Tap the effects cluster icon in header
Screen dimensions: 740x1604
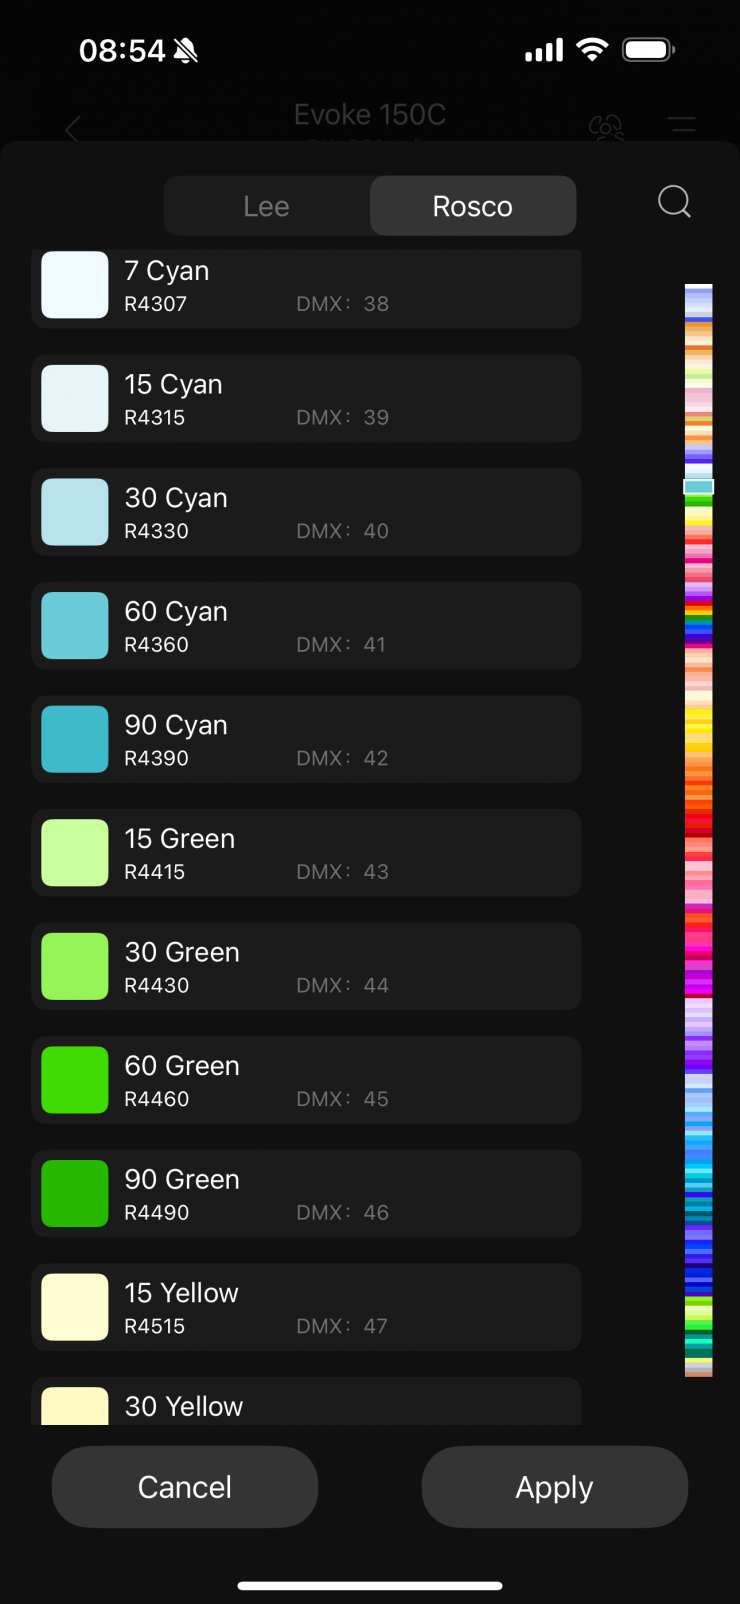pyautogui.click(x=606, y=127)
